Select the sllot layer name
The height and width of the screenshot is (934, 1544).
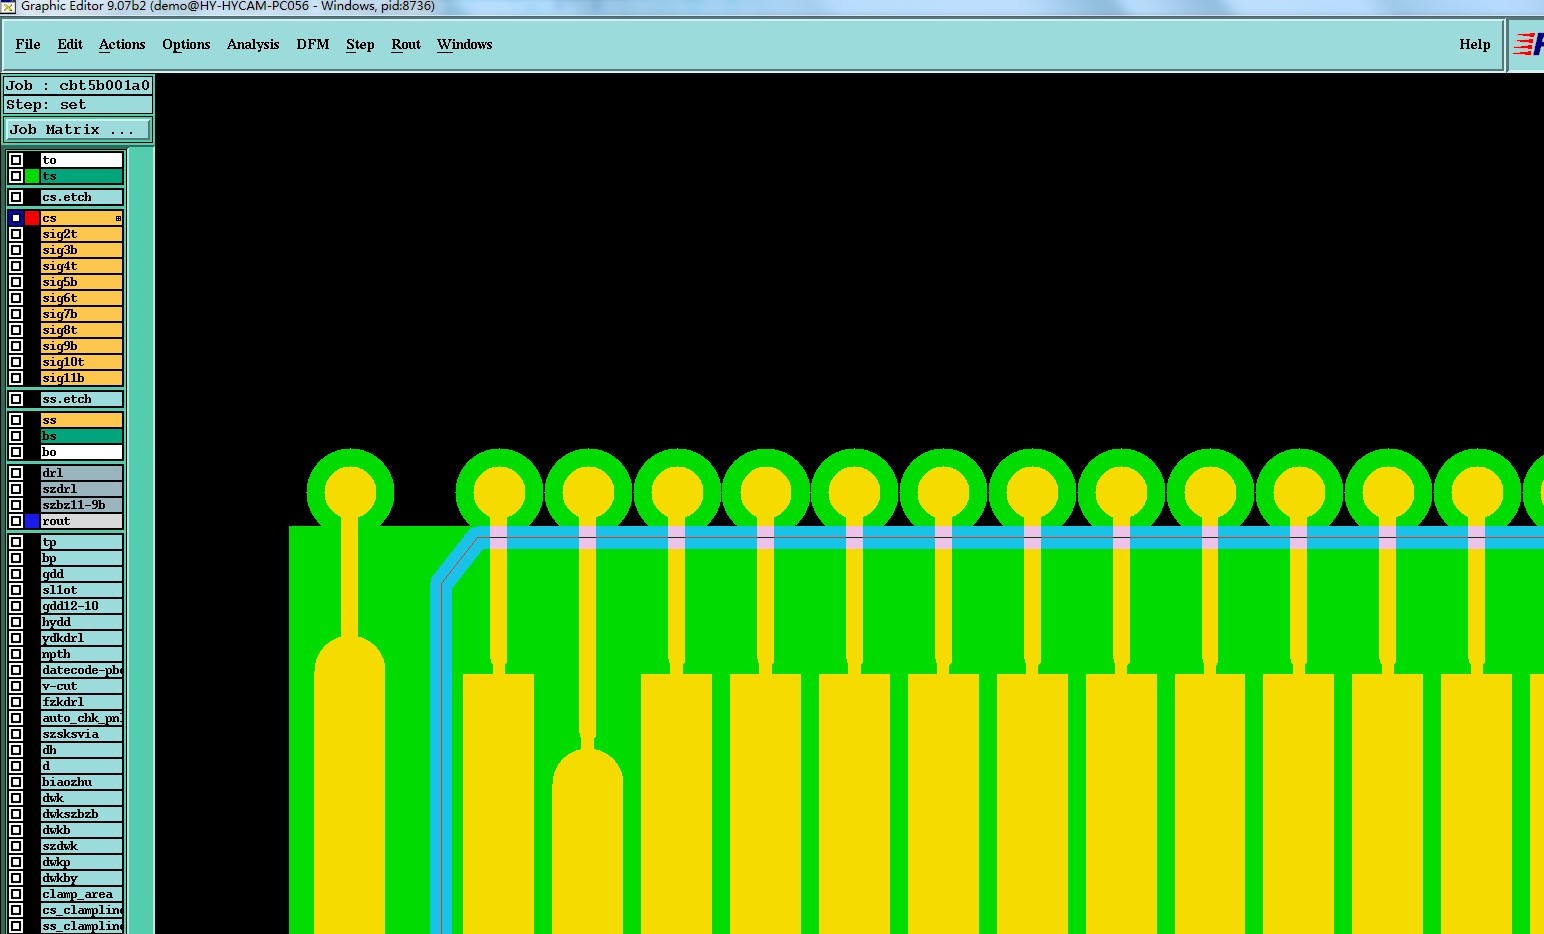coord(82,590)
